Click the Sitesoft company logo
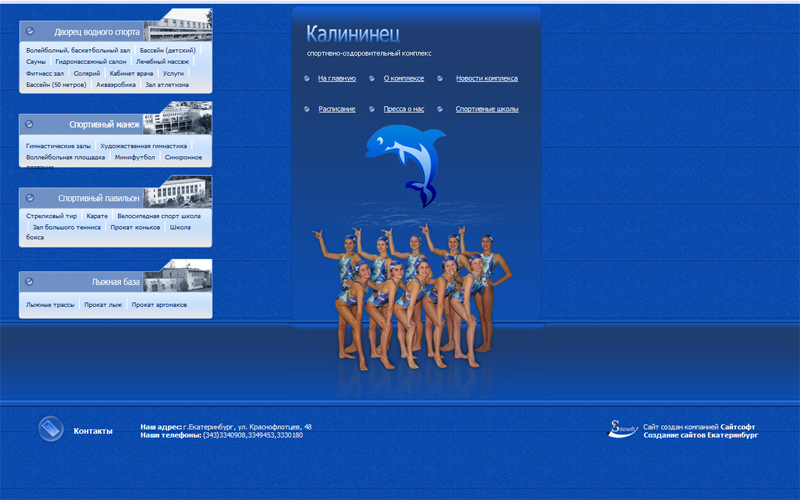The image size is (800, 500). click(622, 429)
